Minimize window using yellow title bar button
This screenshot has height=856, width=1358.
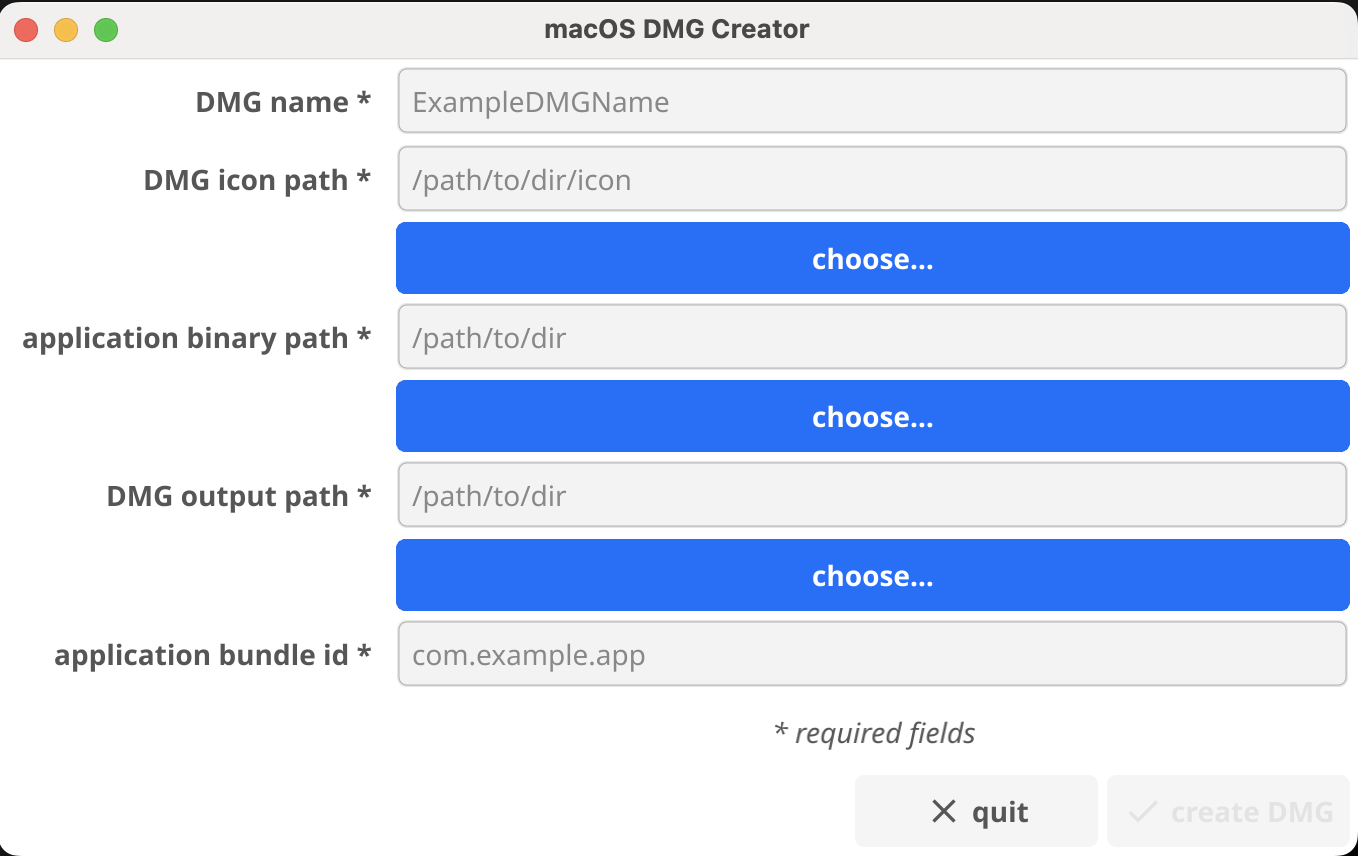tap(66, 30)
